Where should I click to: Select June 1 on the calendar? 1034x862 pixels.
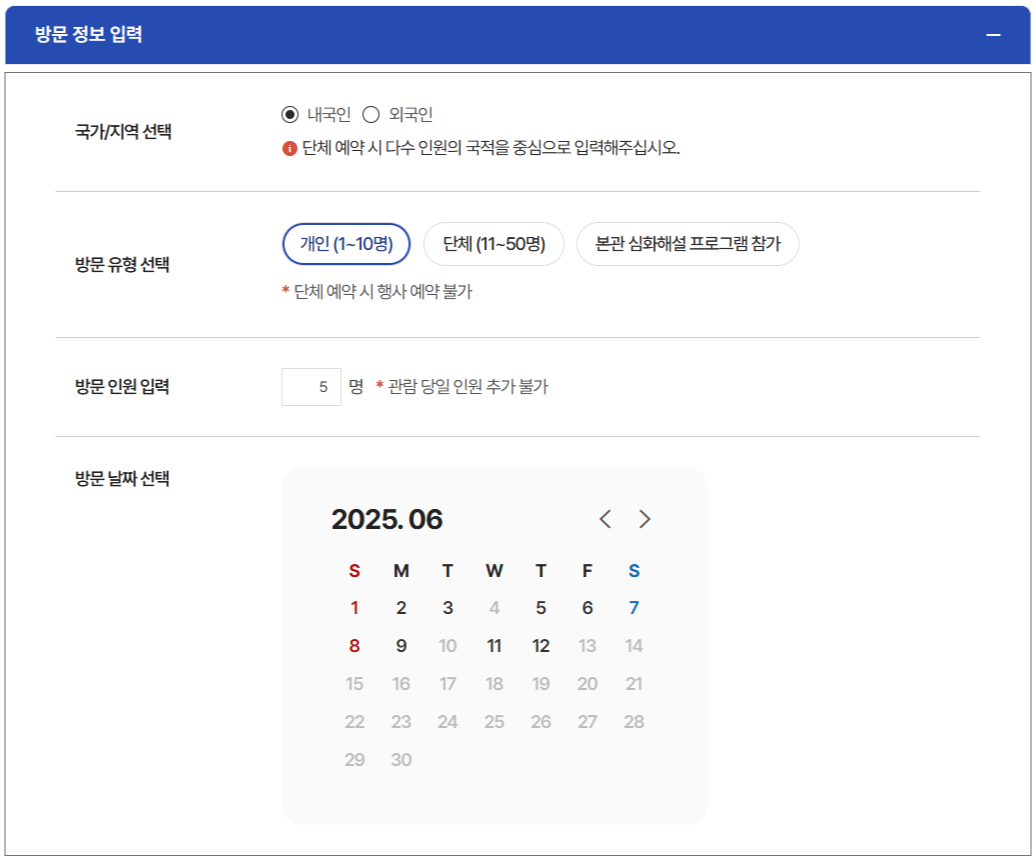(x=353, y=607)
